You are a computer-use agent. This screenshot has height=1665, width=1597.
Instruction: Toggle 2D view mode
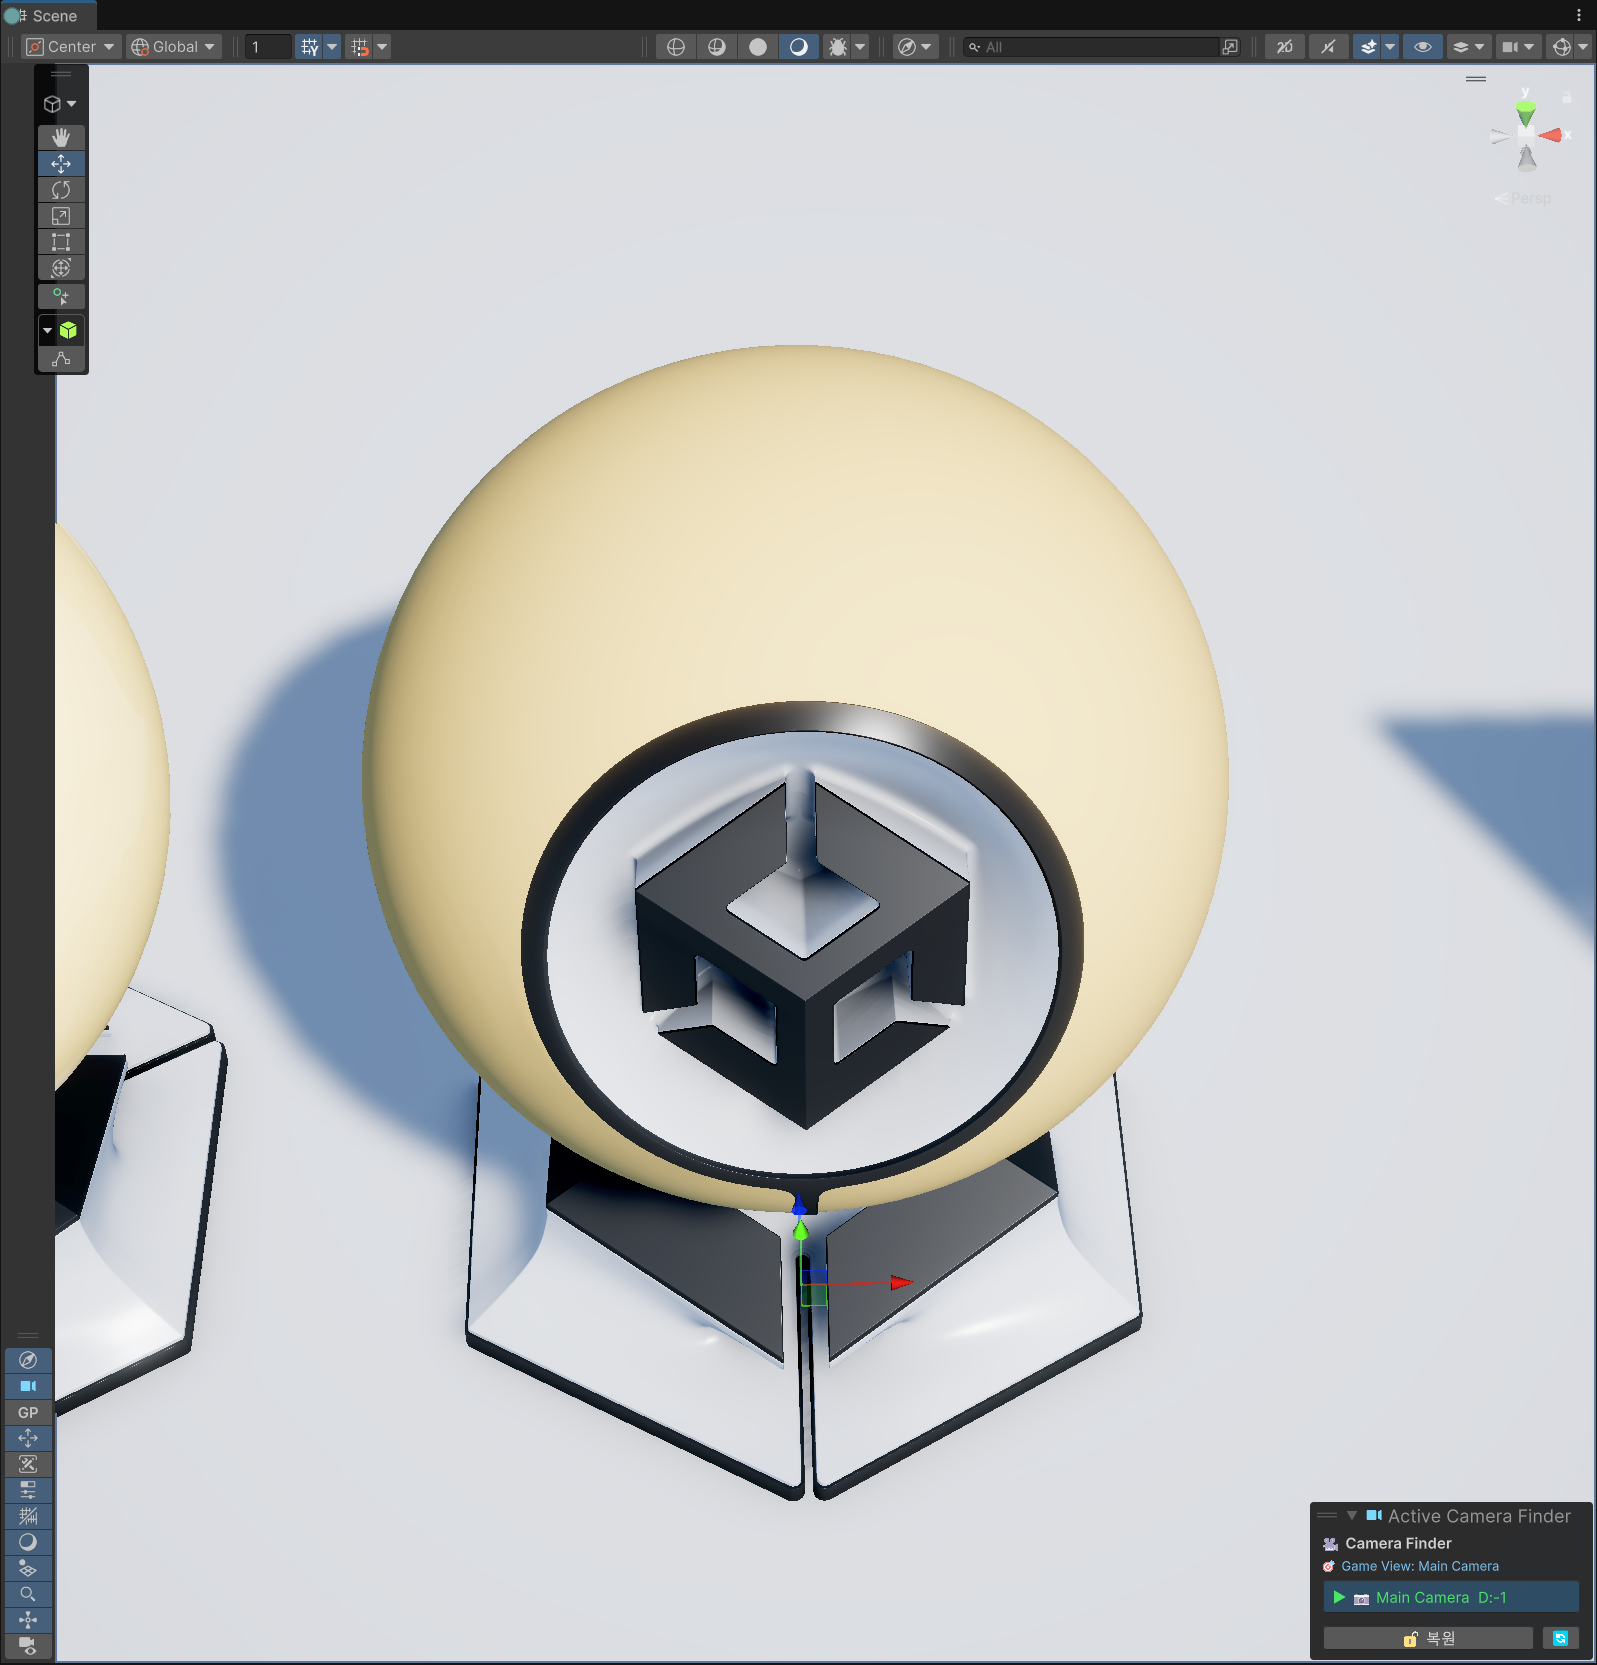click(x=1285, y=47)
